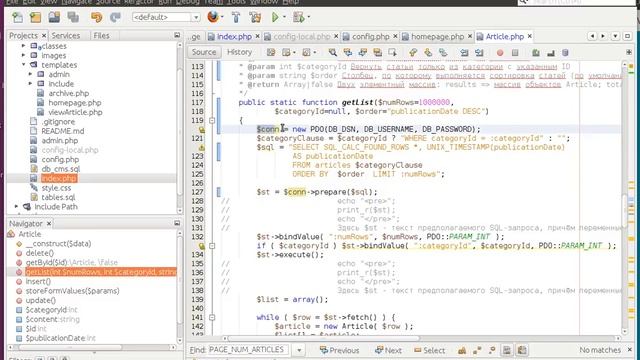Click the Last Edit icon beside History
This screenshot has height=360, width=640.
[x=271, y=52]
